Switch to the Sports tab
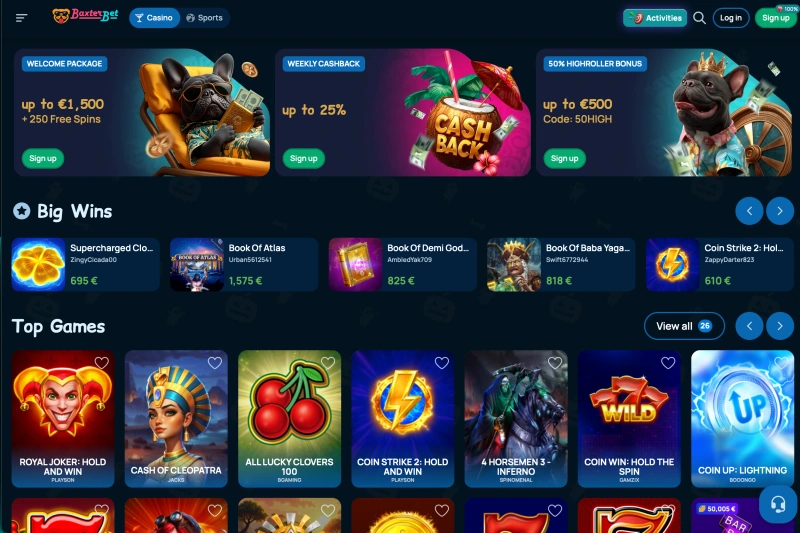 pyautogui.click(x=205, y=18)
